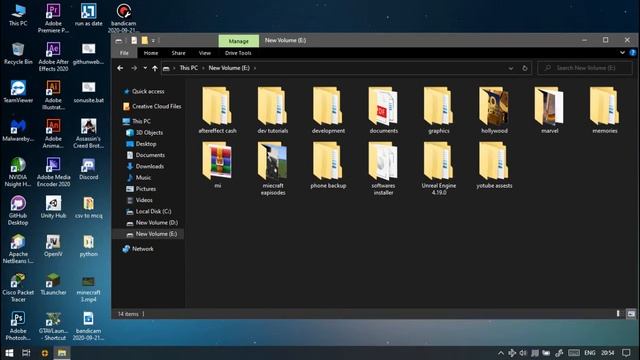Open the notification center icon
The width and height of the screenshot is (640, 360).
626,353
